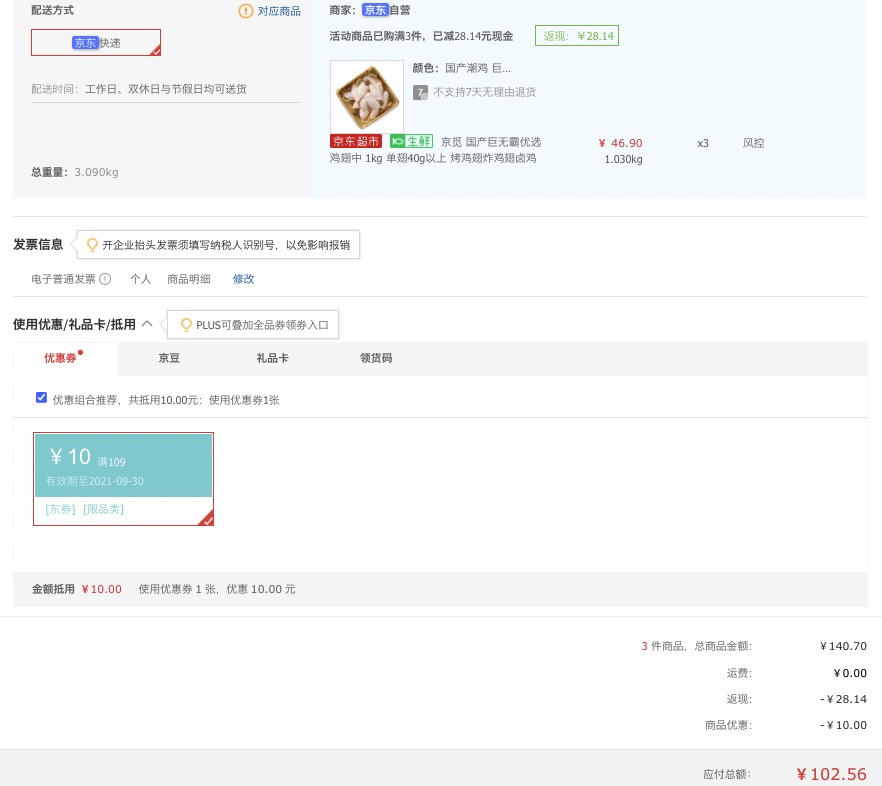Collapse the 使用优惠/礼品卡/抵用 section
Image resolution: width=882 pixels, height=786 pixels.
147,324
